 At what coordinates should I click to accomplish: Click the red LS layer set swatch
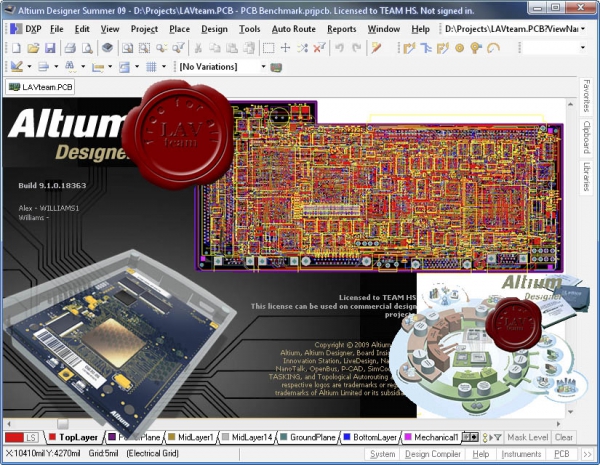pos(21,437)
